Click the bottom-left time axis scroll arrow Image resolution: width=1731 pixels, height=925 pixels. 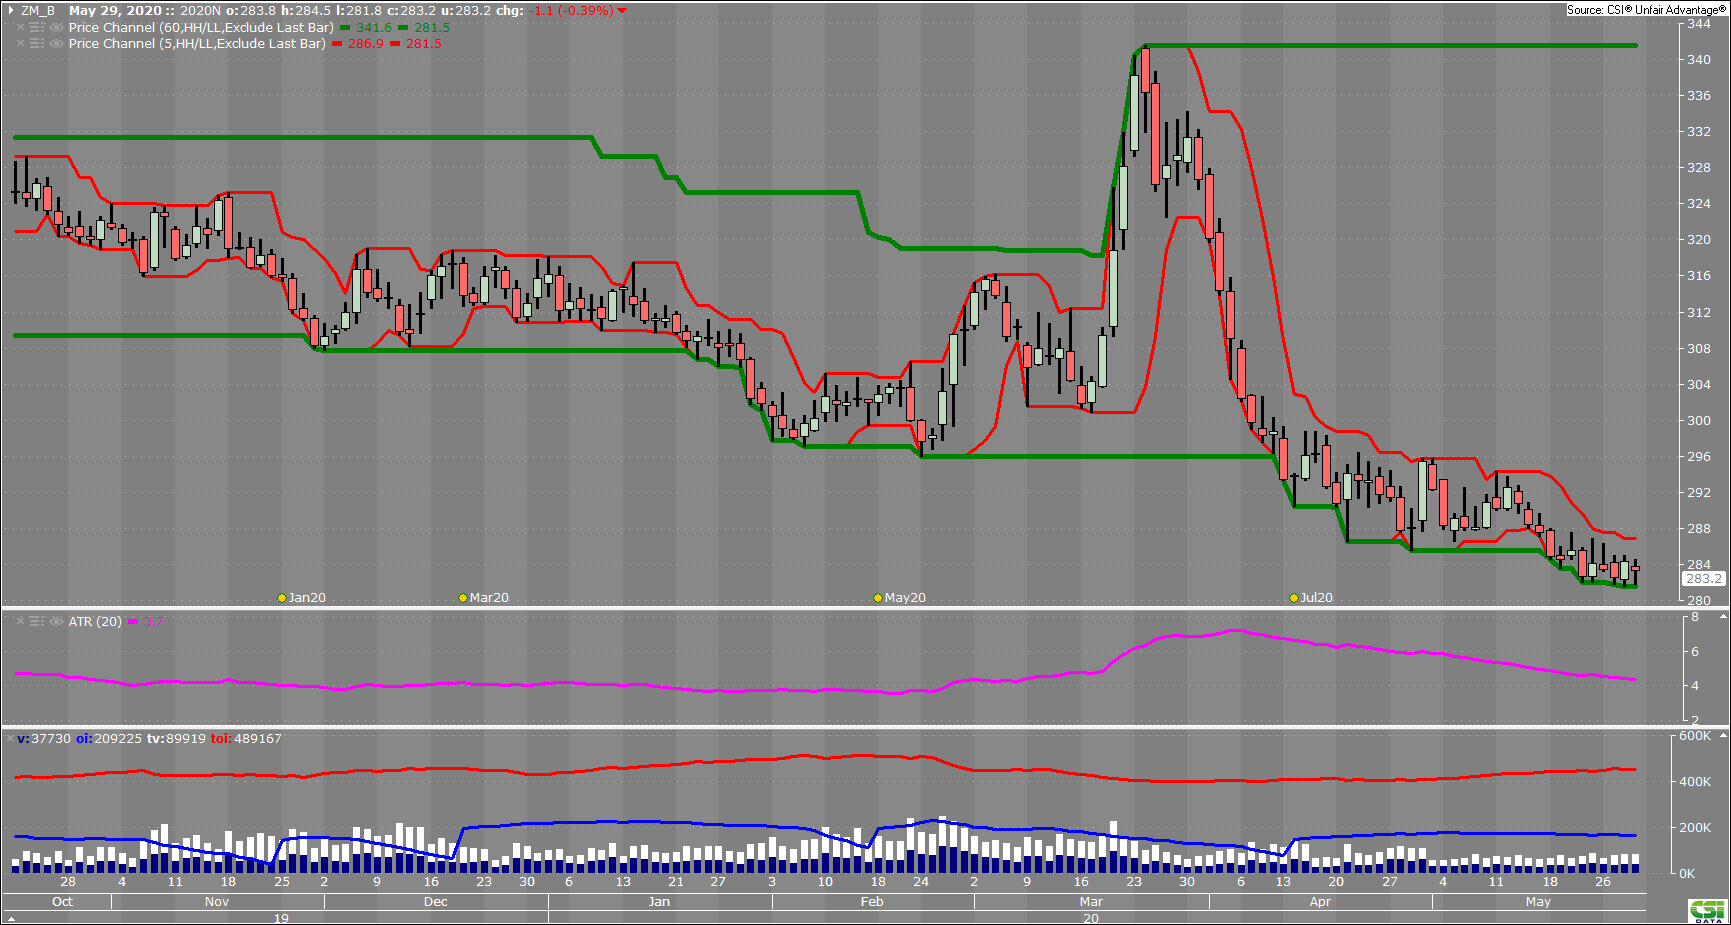pos(12,918)
